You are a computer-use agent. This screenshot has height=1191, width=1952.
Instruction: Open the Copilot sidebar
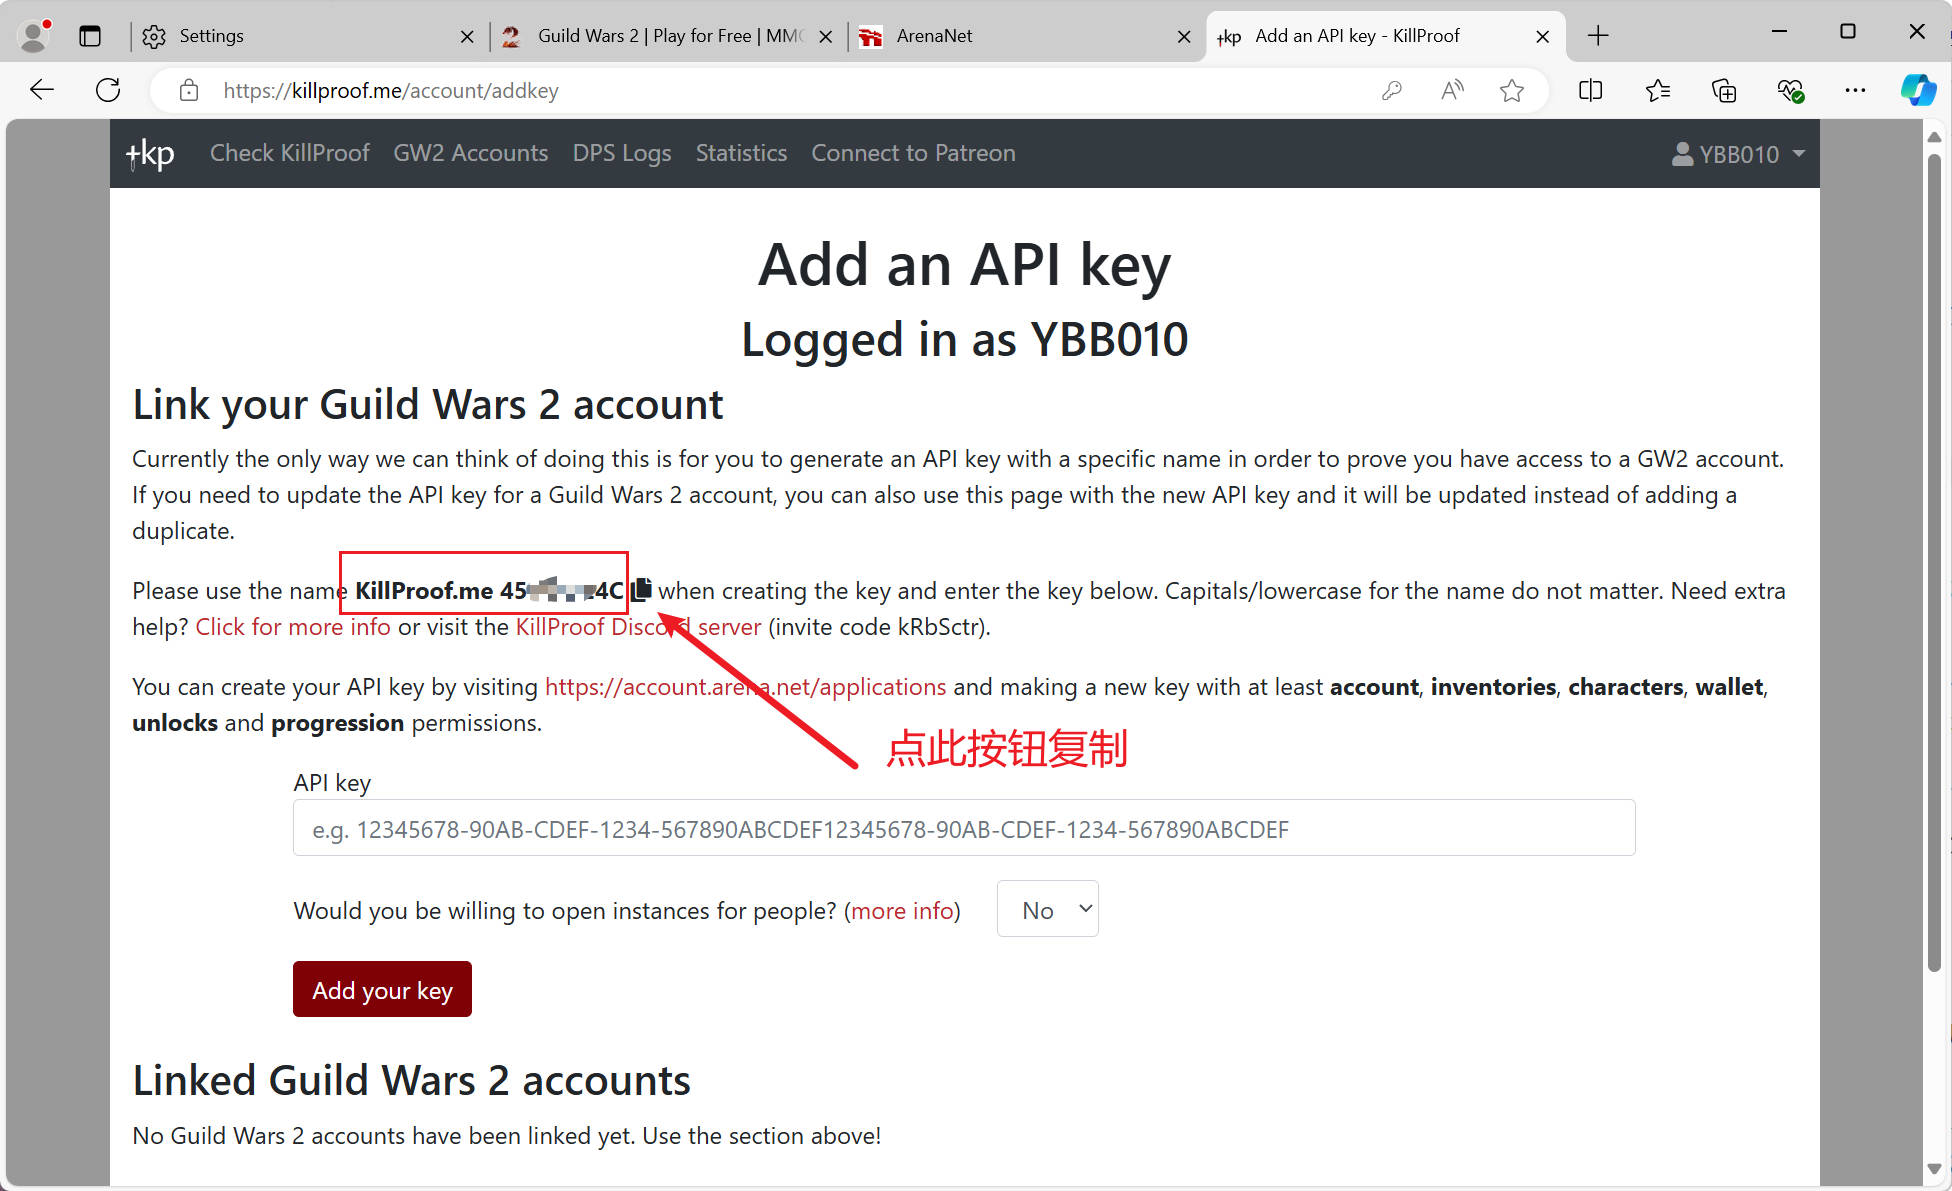point(1918,91)
